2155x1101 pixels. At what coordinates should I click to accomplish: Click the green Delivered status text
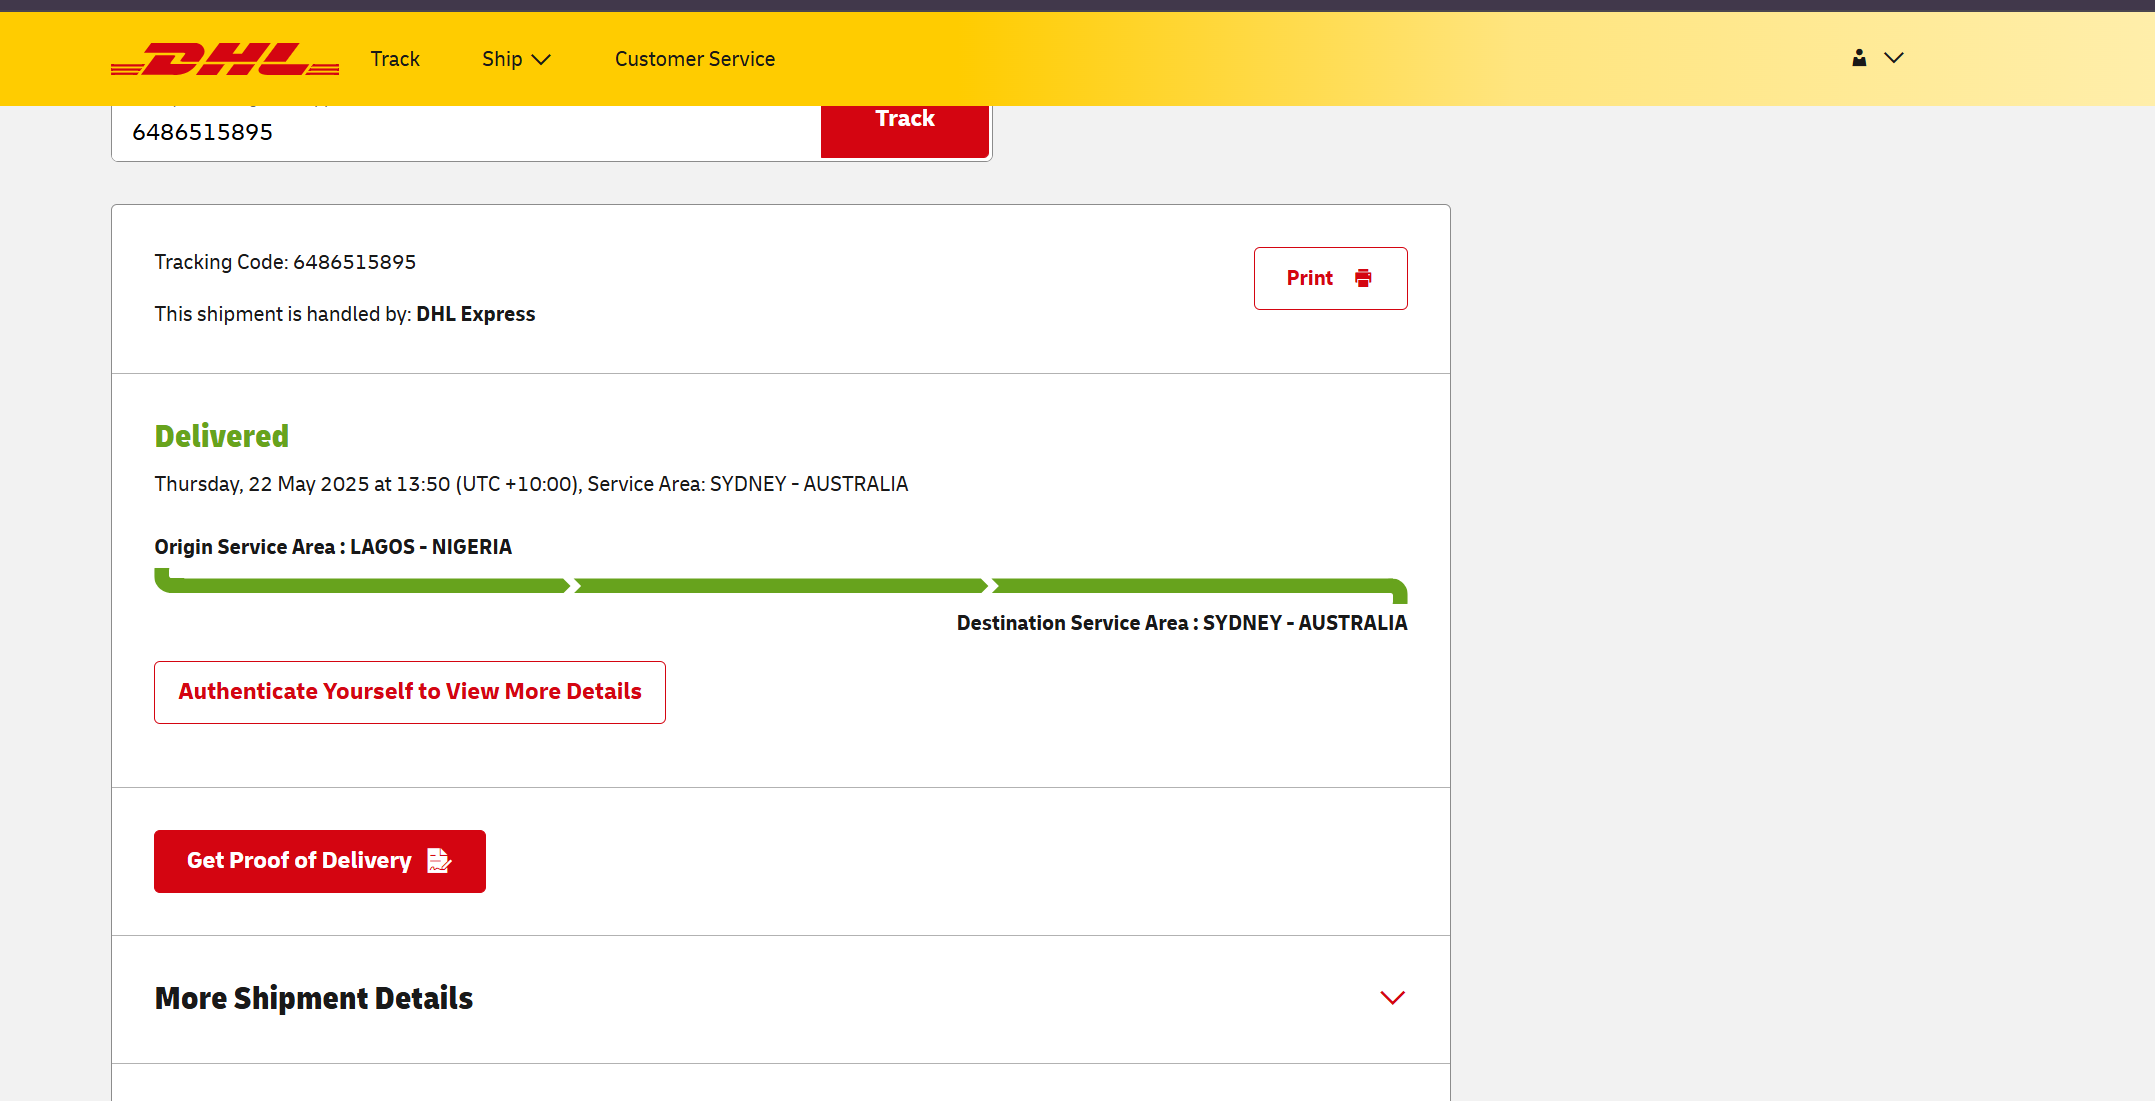222,436
